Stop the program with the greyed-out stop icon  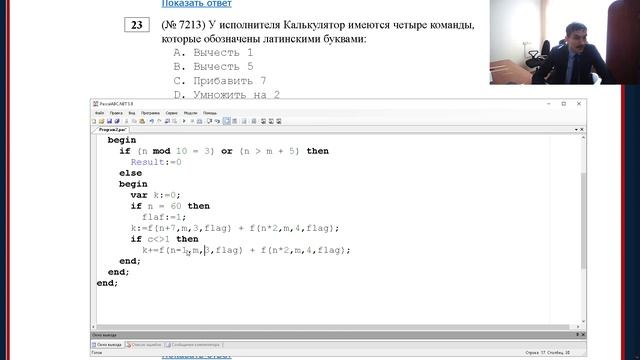click(192, 121)
